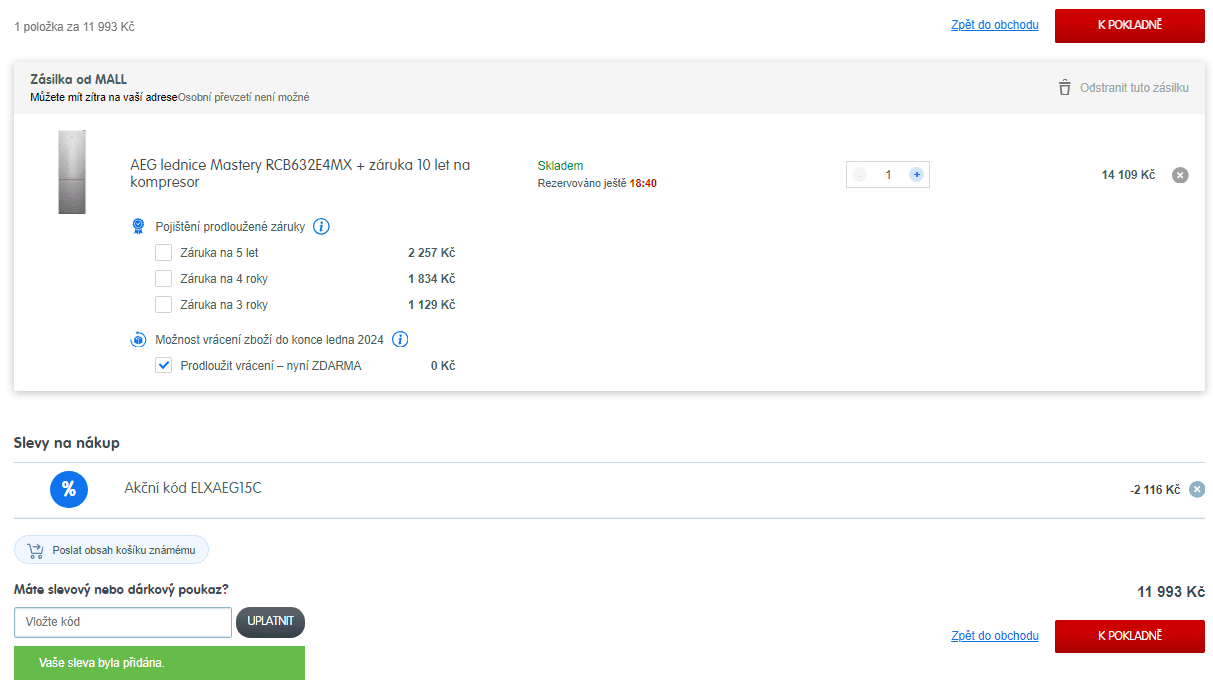Image resolution: width=1213 pixels, height=680 pixels.
Task: Click the Vaše sleva byla přidána message
Action: (159, 663)
